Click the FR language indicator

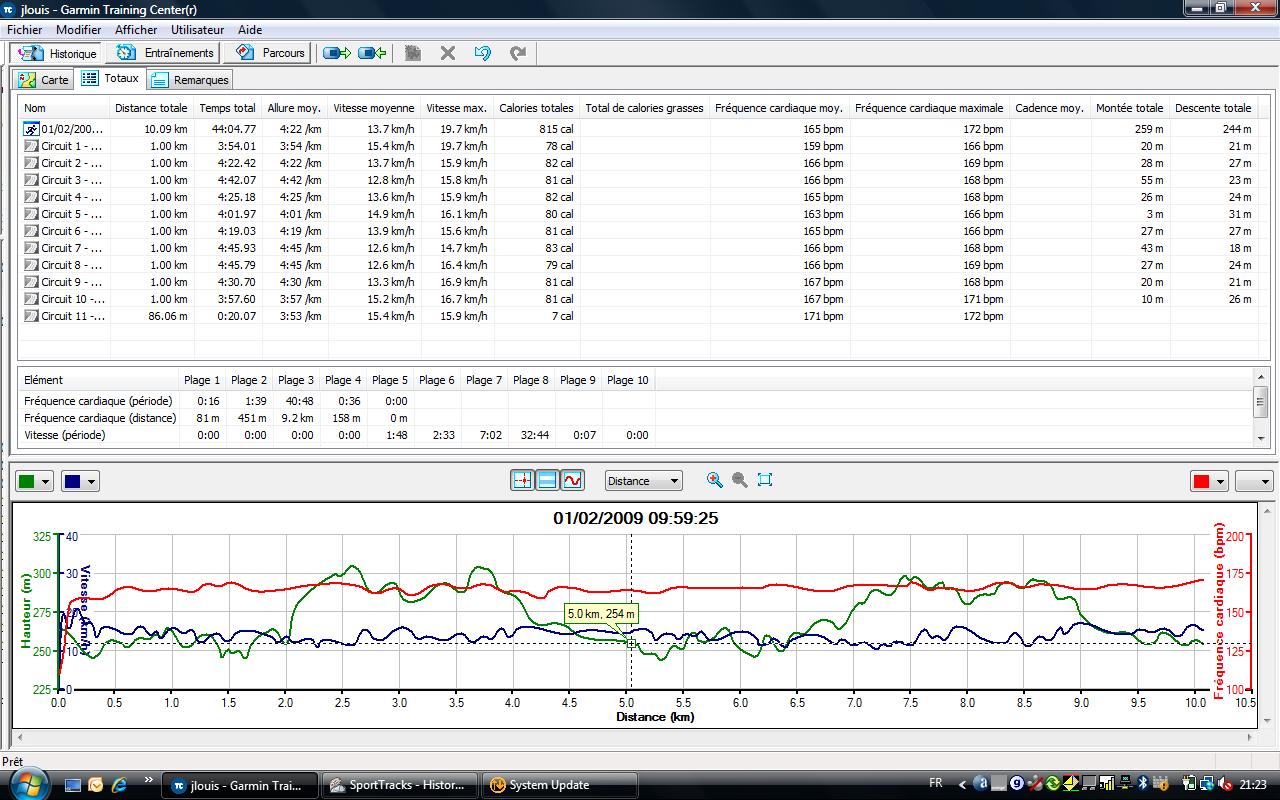(936, 784)
